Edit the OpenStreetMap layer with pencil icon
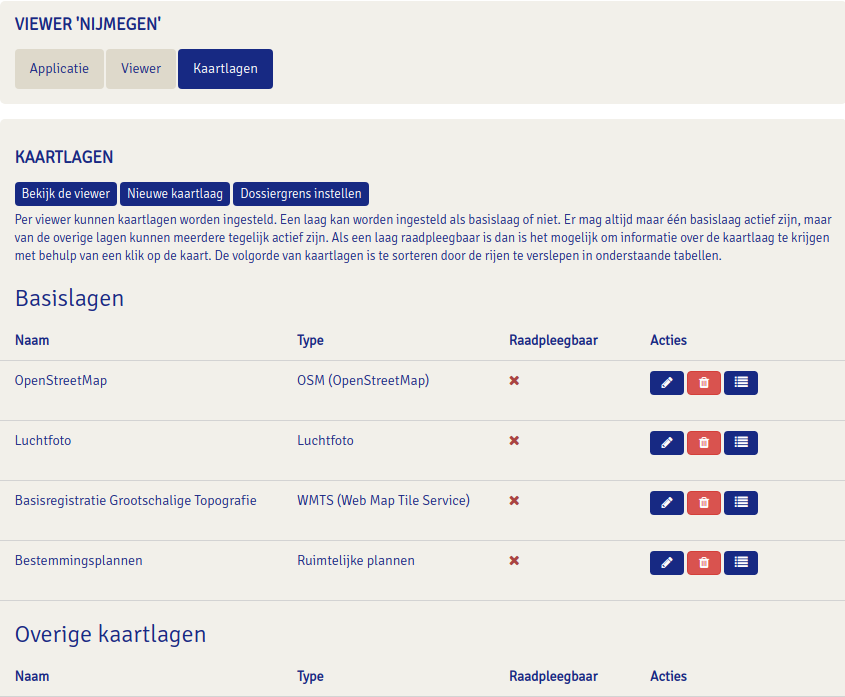 click(x=667, y=383)
